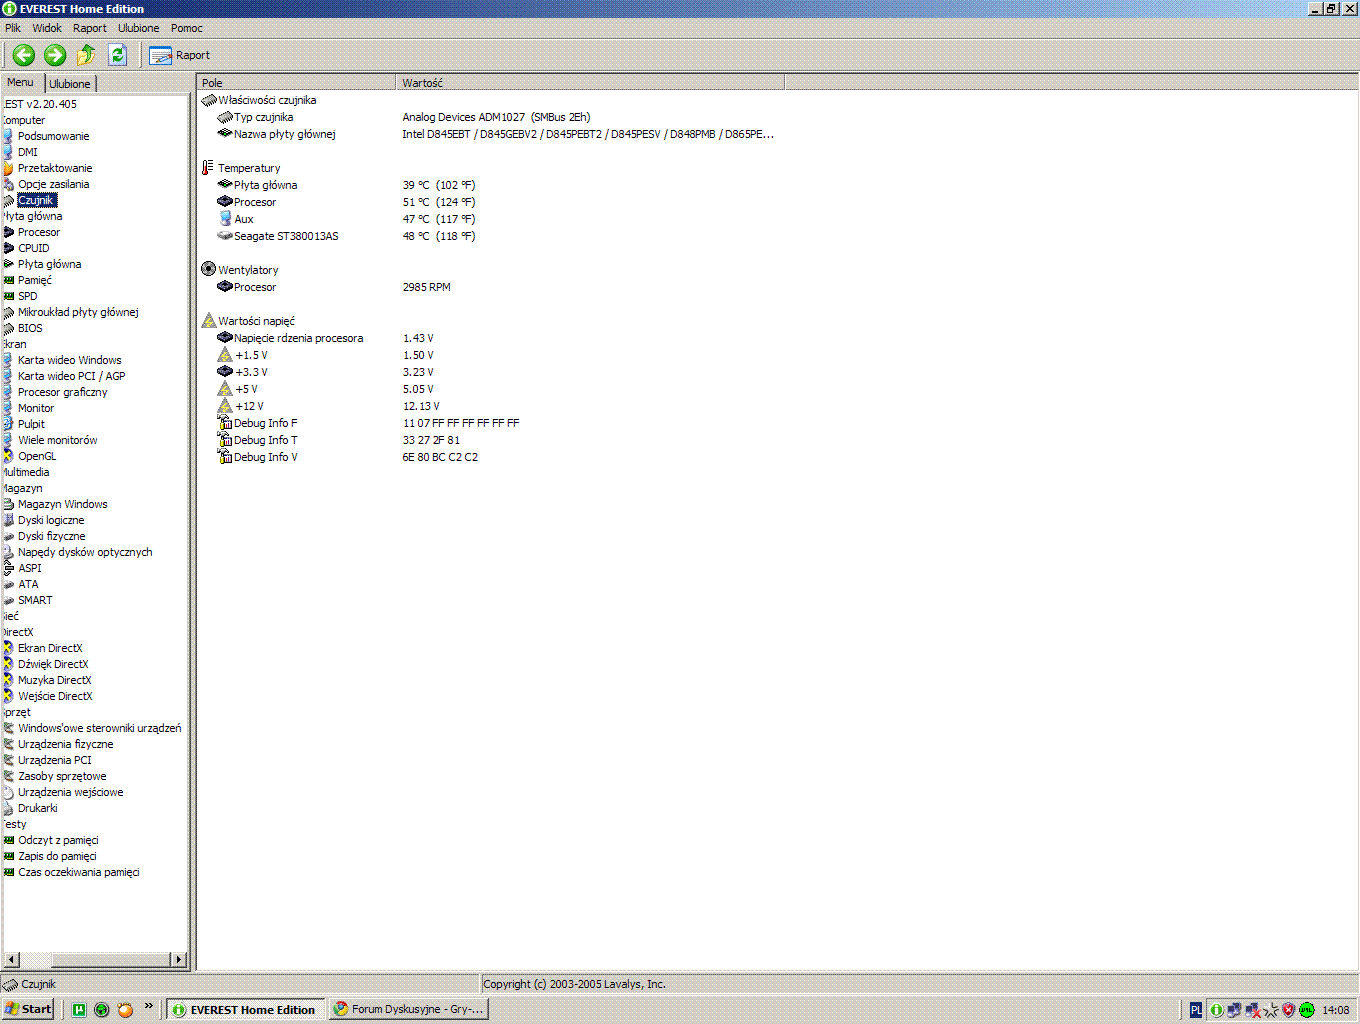Select Karta wideo Windows item

click(70, 360)
